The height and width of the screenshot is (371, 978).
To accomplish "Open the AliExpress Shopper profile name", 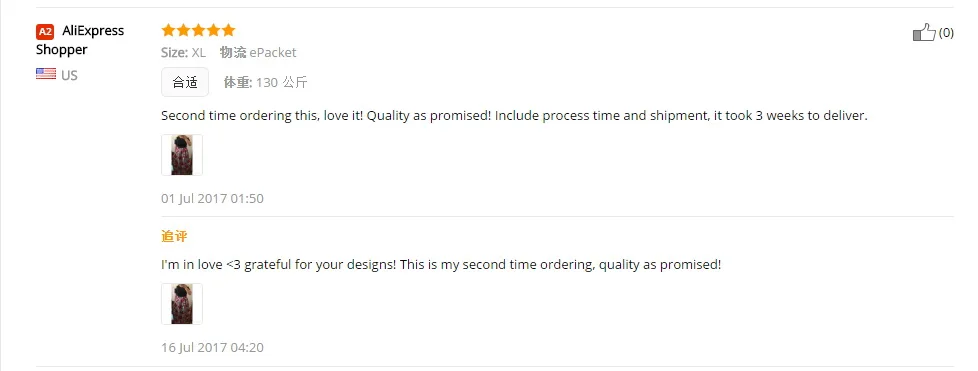I will [x=80, y=40].
